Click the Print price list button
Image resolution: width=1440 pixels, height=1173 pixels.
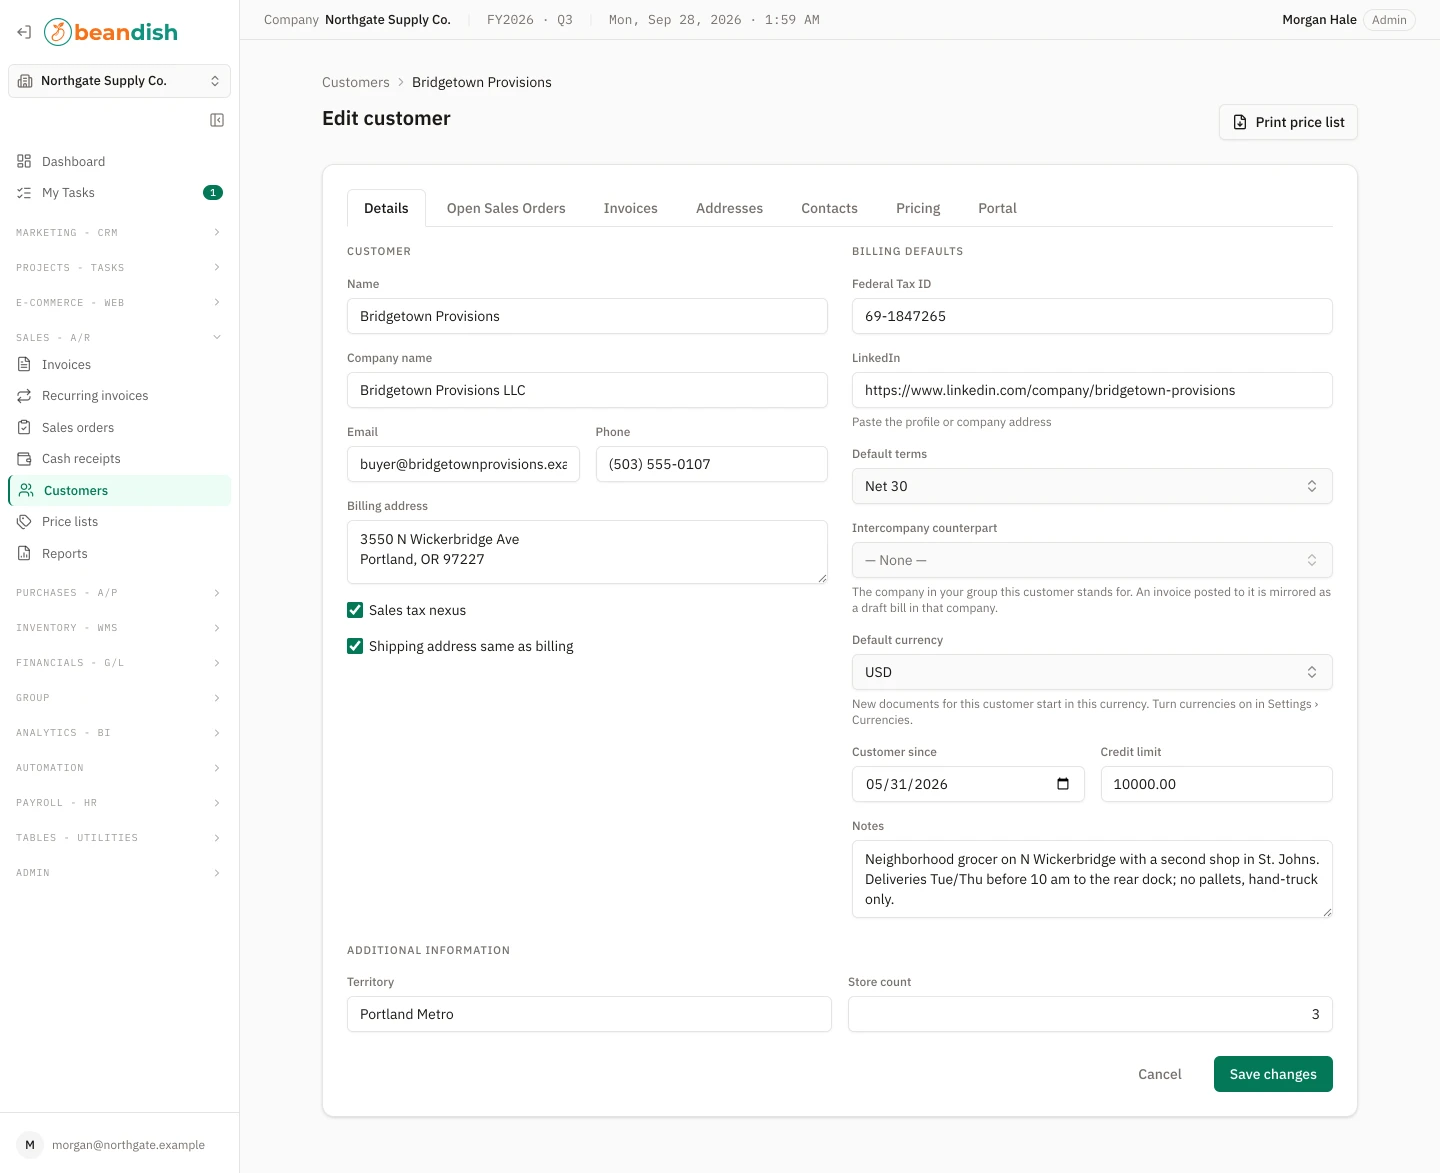tap(1288, 122)
